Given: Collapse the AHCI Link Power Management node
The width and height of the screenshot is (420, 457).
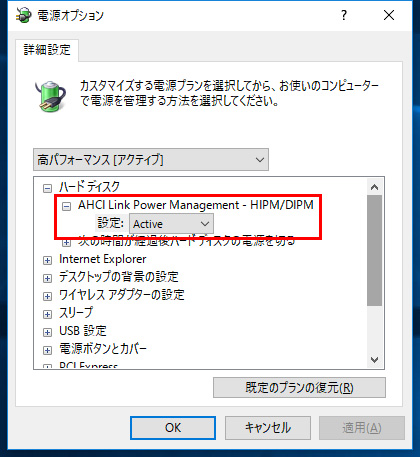Looking at the screenshot, I should 67,206.
